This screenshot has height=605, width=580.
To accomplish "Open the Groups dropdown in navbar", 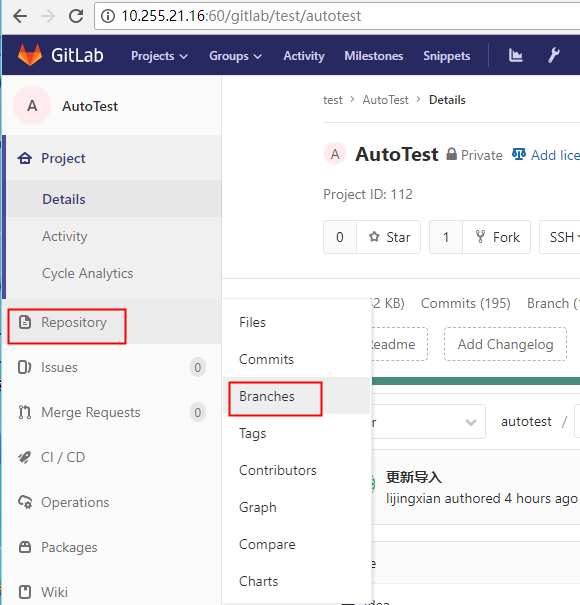I will click(x=235, y=56).
